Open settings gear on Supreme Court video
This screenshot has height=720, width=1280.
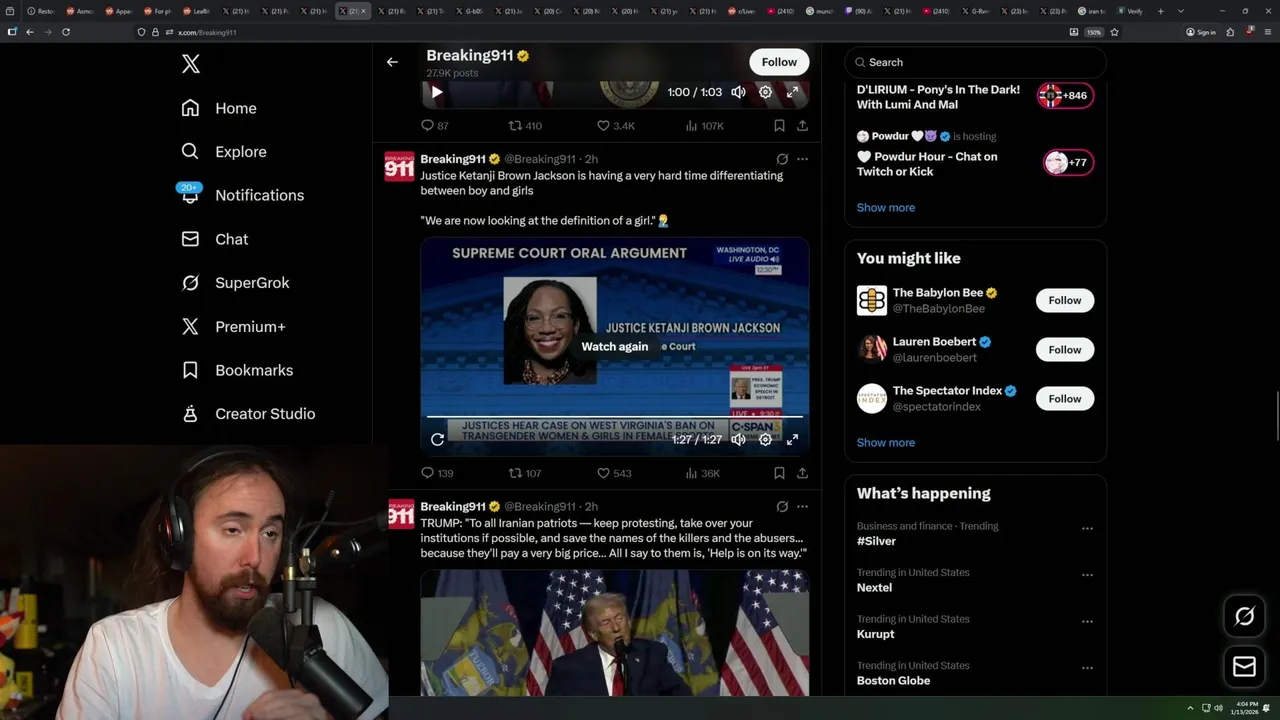click(765, 439)
